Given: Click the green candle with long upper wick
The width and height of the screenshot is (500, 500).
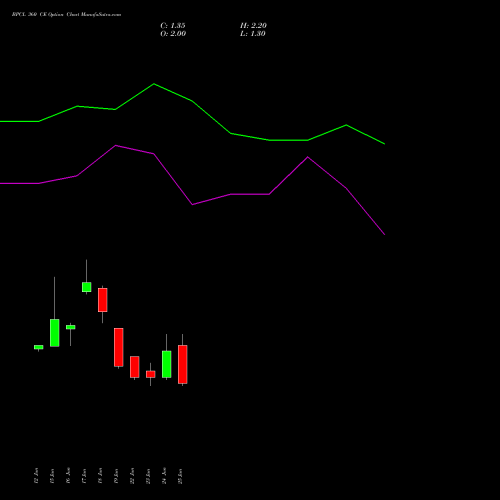Looking at the screenshot, I should tap(55, 333).
